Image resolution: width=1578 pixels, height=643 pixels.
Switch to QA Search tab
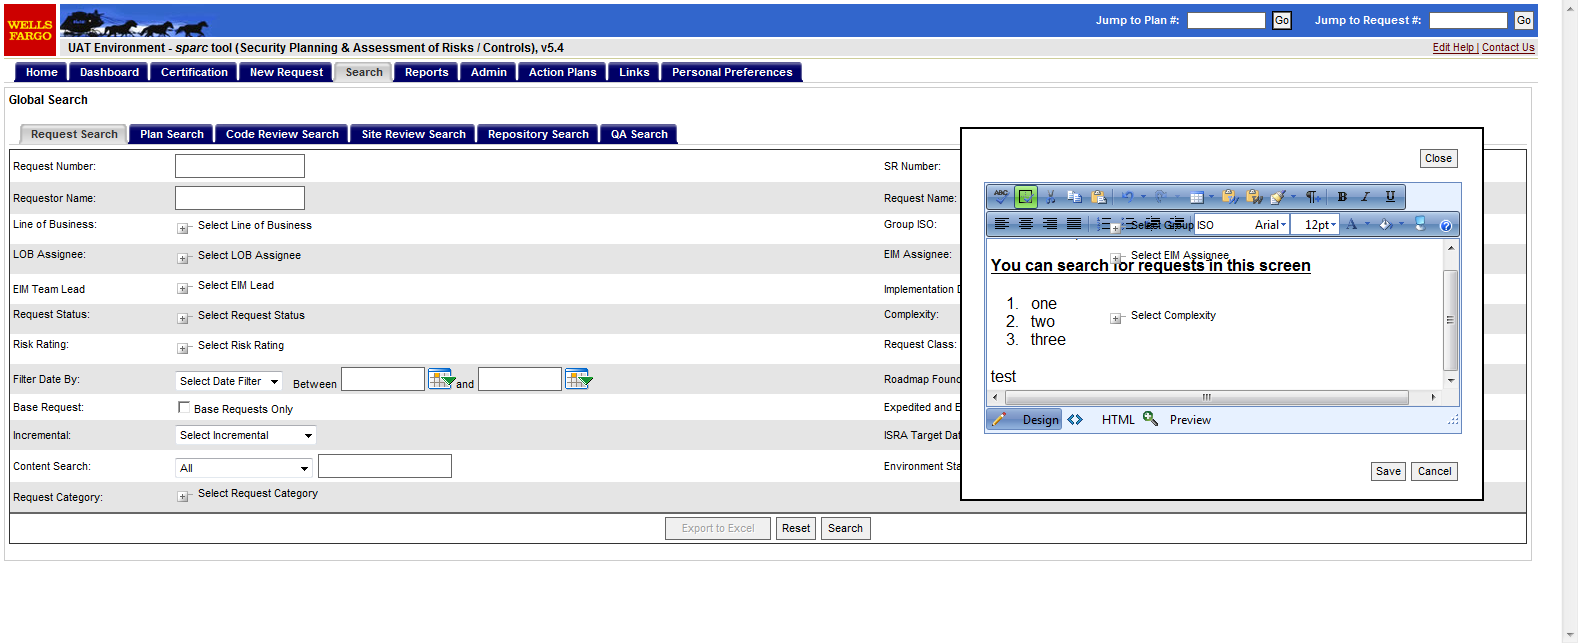coord(639,134)
